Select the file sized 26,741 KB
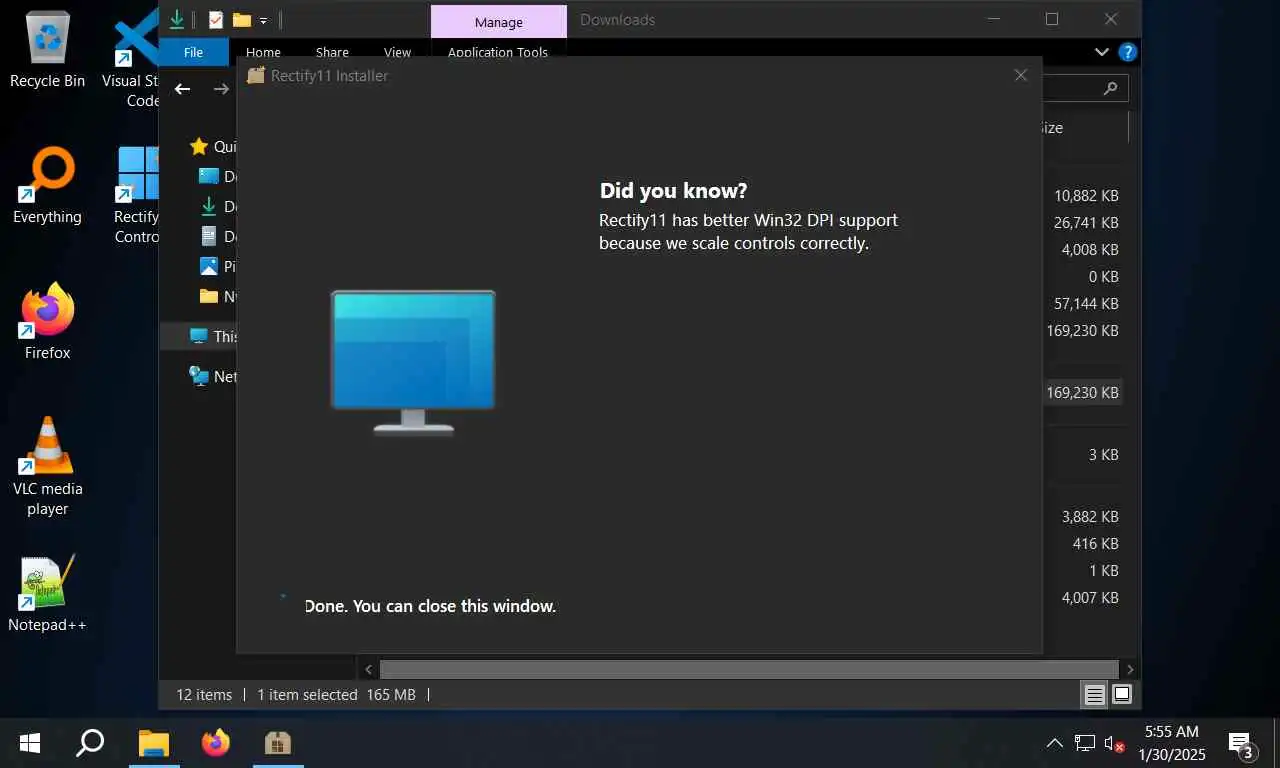Screen dimensions: 1280x768 pos(1085,223)
